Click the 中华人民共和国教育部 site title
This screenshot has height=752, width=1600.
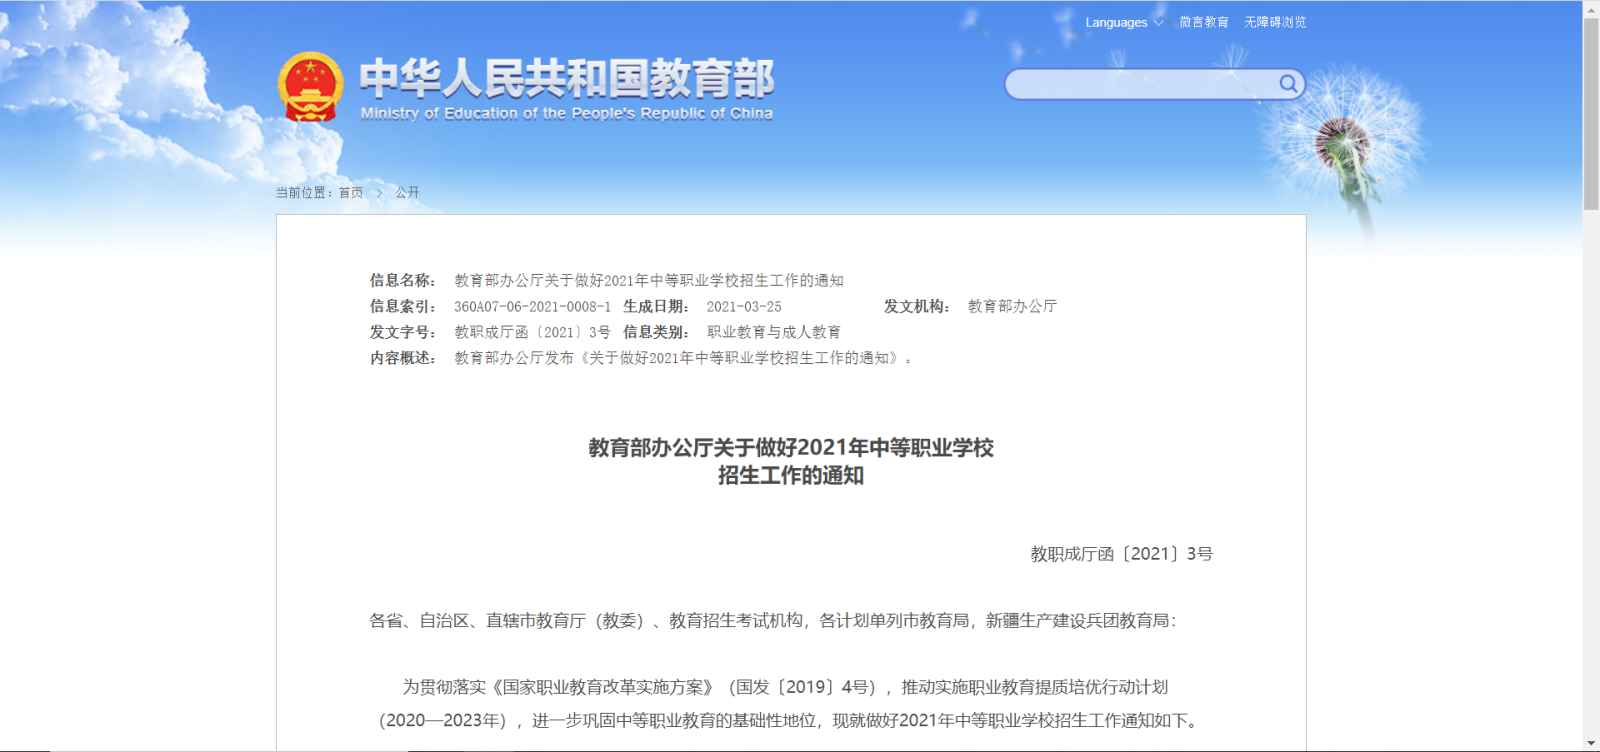[x=567, y=79]
